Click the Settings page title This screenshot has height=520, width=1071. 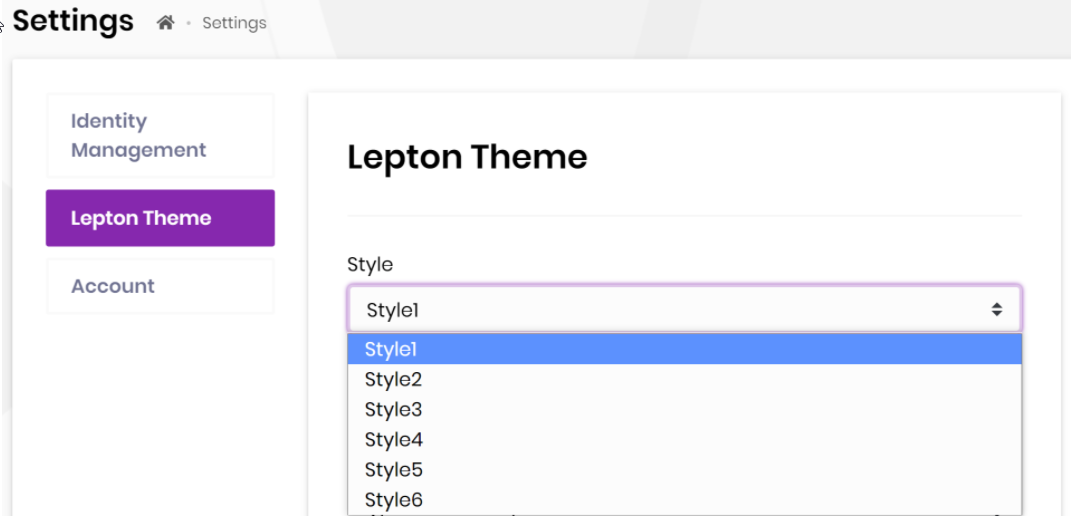[73, 21]
